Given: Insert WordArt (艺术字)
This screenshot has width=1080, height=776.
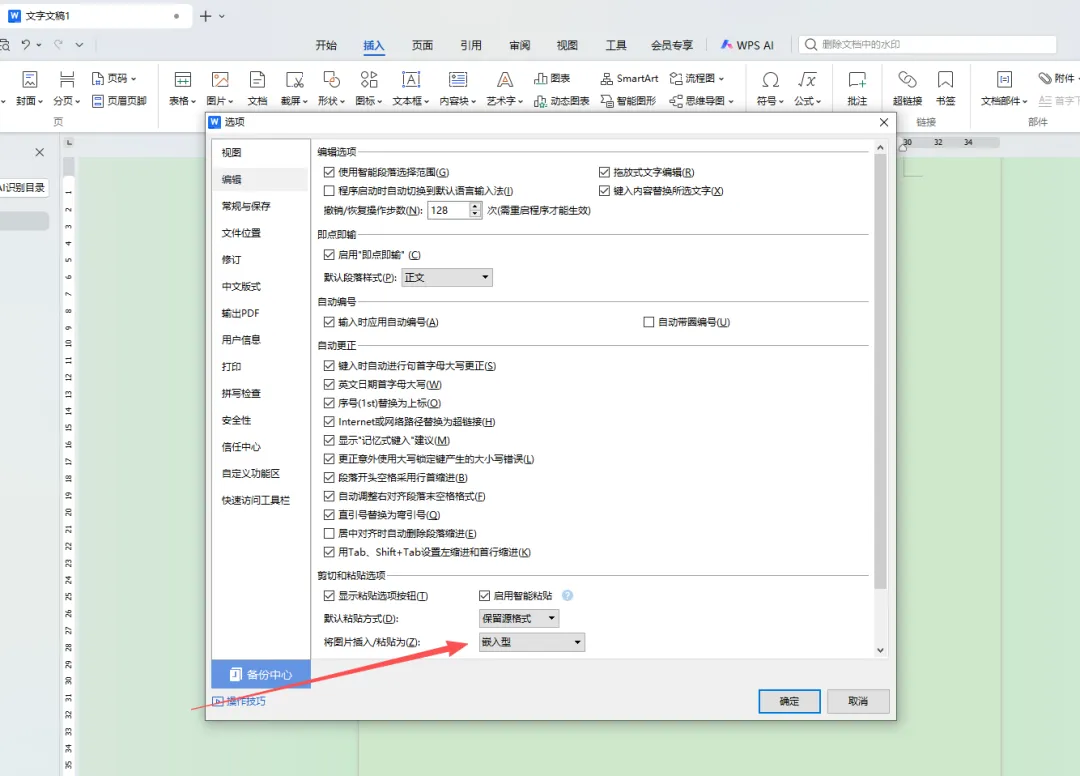Looking at the screenshot, I should click(x=504, y=88).
